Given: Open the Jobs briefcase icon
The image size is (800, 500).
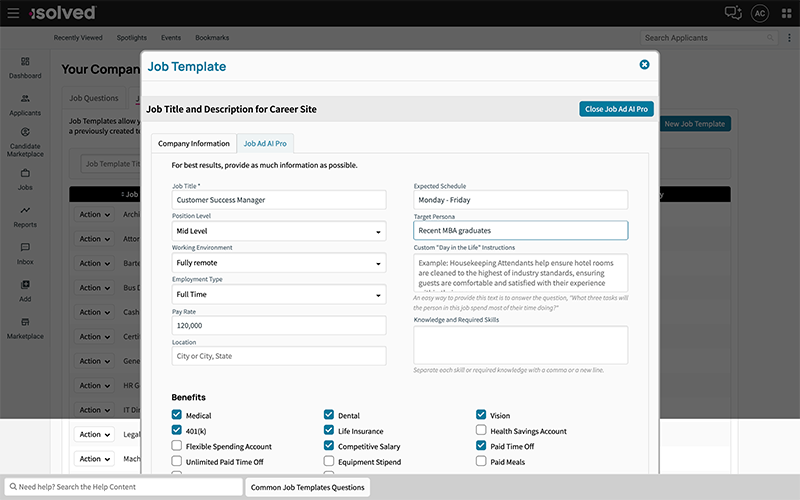Looking at the screenshot, I should (25, 173).
